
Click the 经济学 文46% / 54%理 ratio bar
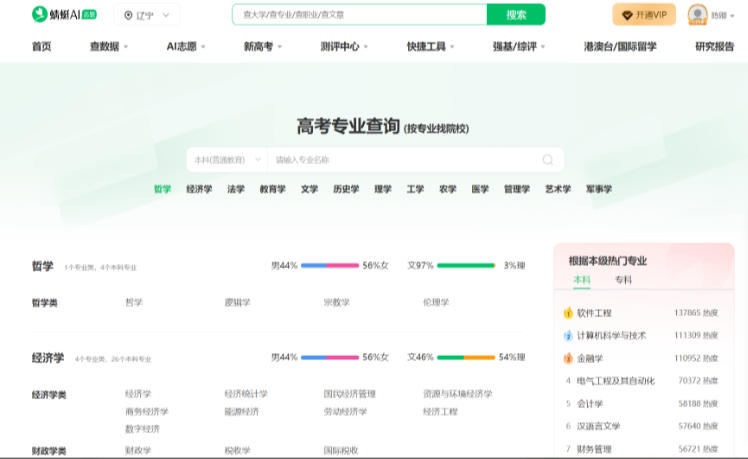466,357
